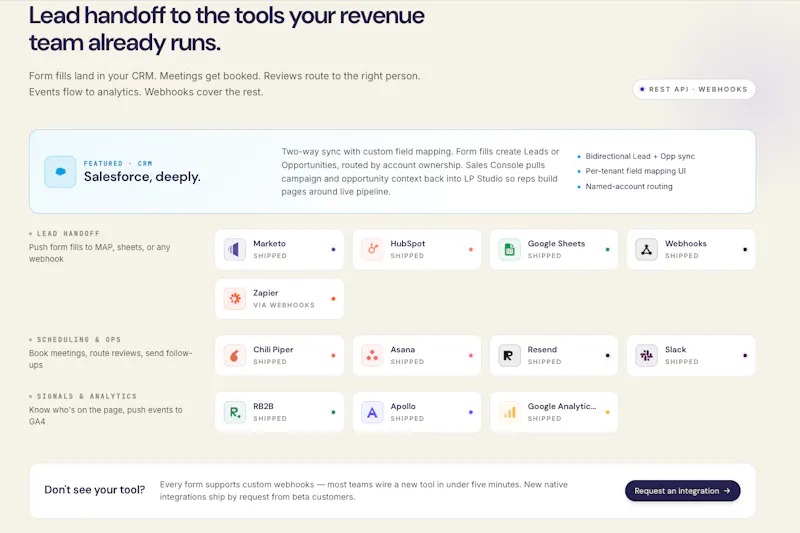The width and height of the screenshot is (800, 533).
Task: Click the Webhooks triangle icon
Action: (x=646, y=249)
